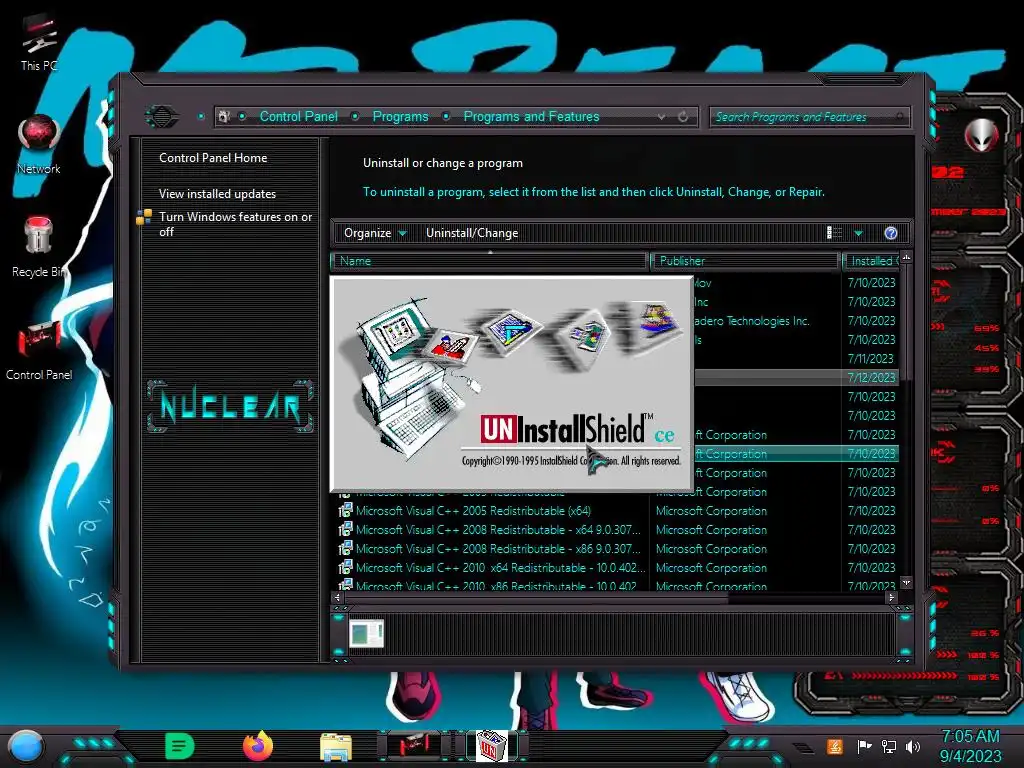Click the Windows features shield icon
Screen dimensions: 1024x768
click(144, 217)
